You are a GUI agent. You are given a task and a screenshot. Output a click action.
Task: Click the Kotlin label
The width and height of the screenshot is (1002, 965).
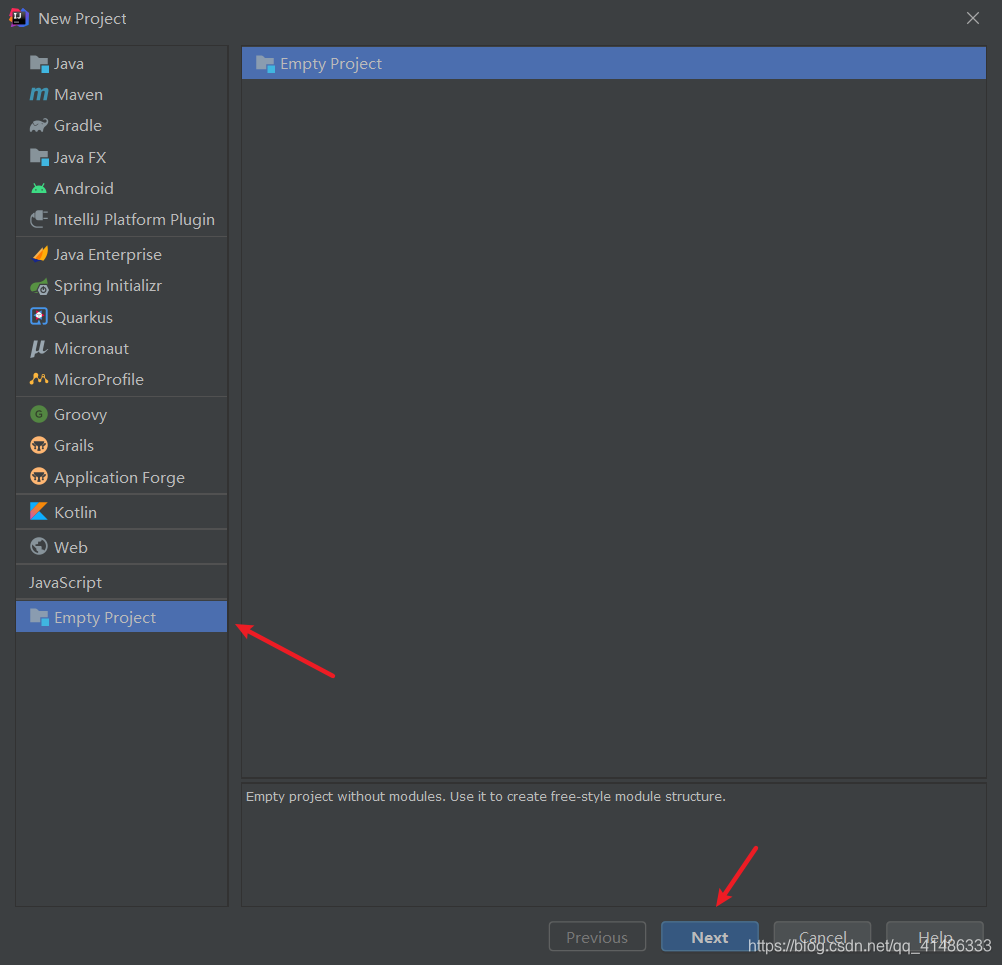pos(75,513)
